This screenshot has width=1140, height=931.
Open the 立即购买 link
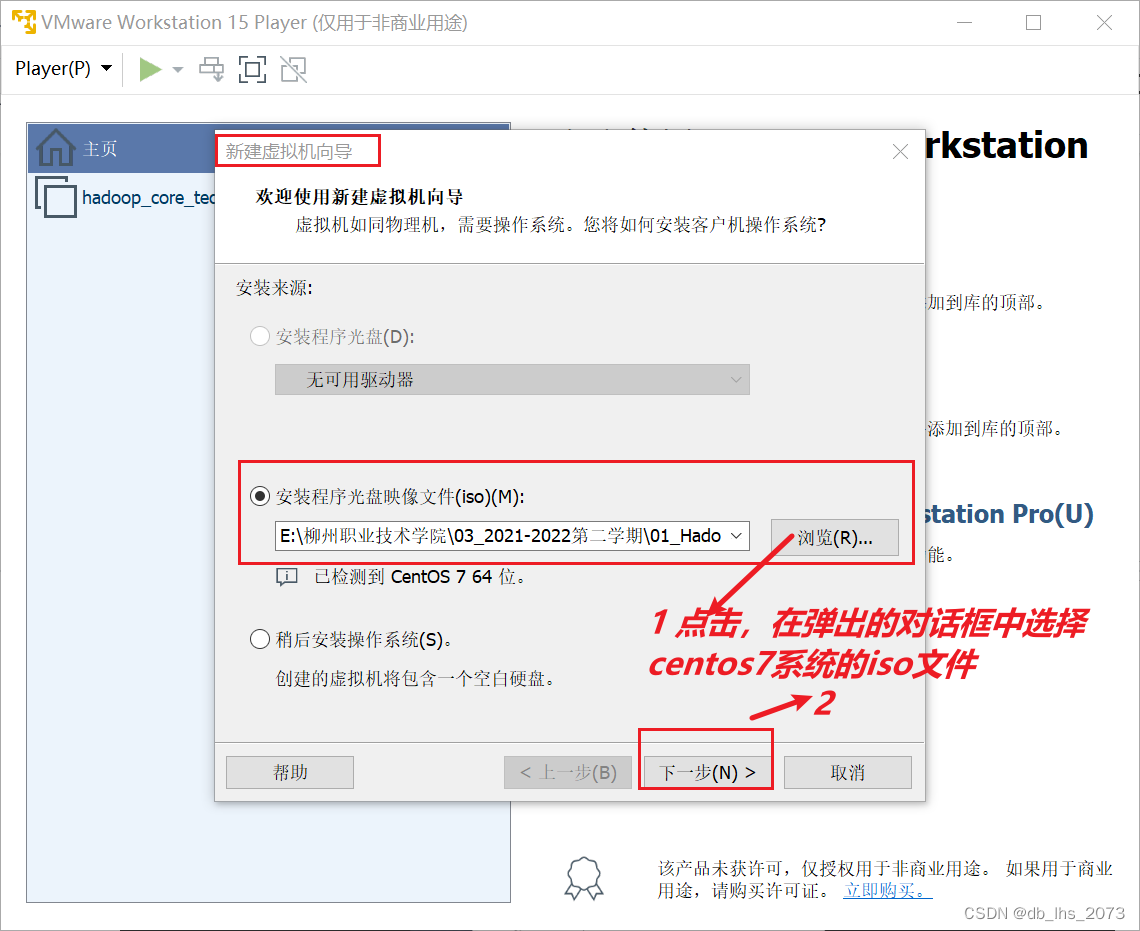[x=886, y=890]
